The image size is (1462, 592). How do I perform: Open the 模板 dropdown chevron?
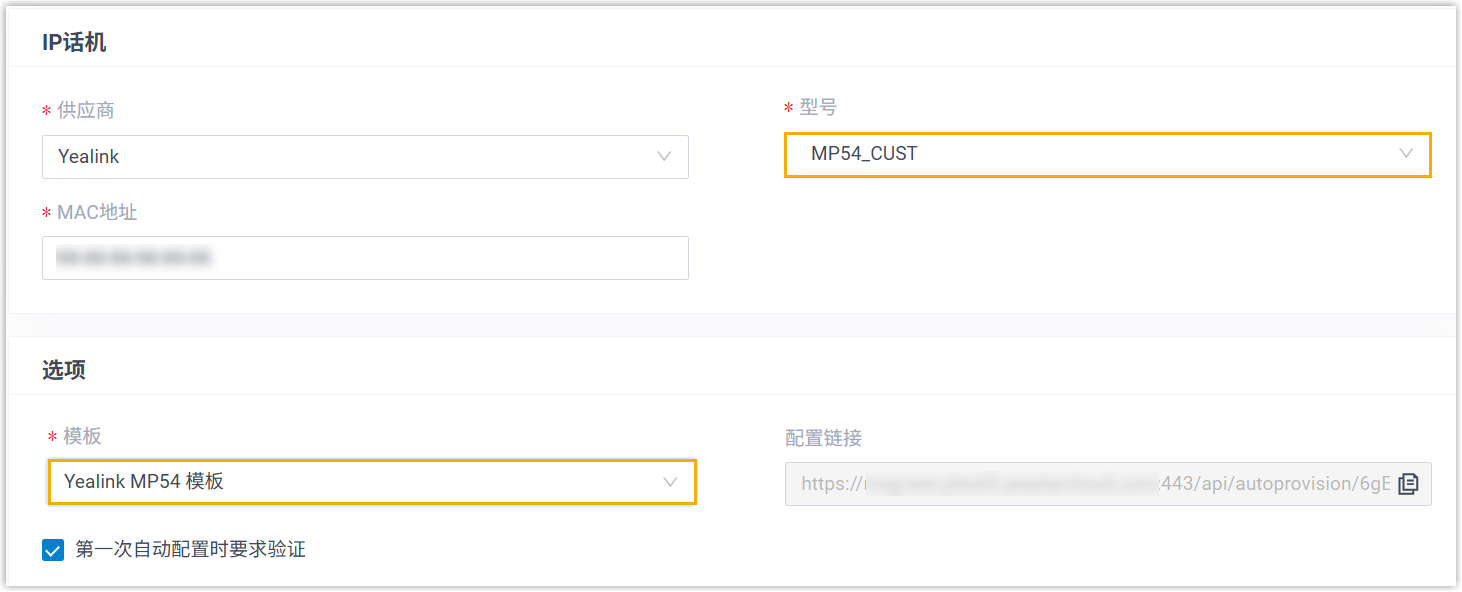coord(671,482)
